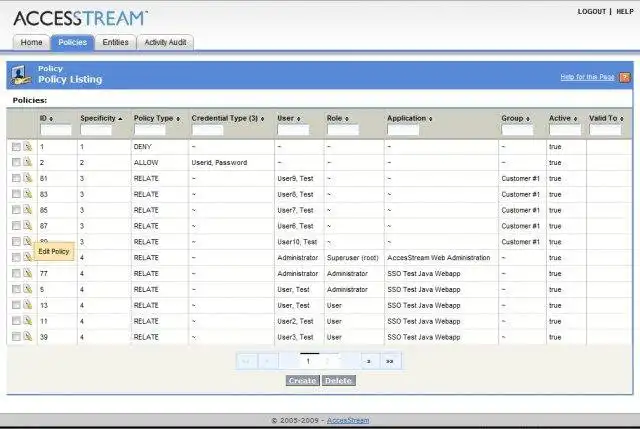The height and width of the screenshot is (429, 640).
Task: Click Group column sort arrows
Action: (x=527, y=119)
